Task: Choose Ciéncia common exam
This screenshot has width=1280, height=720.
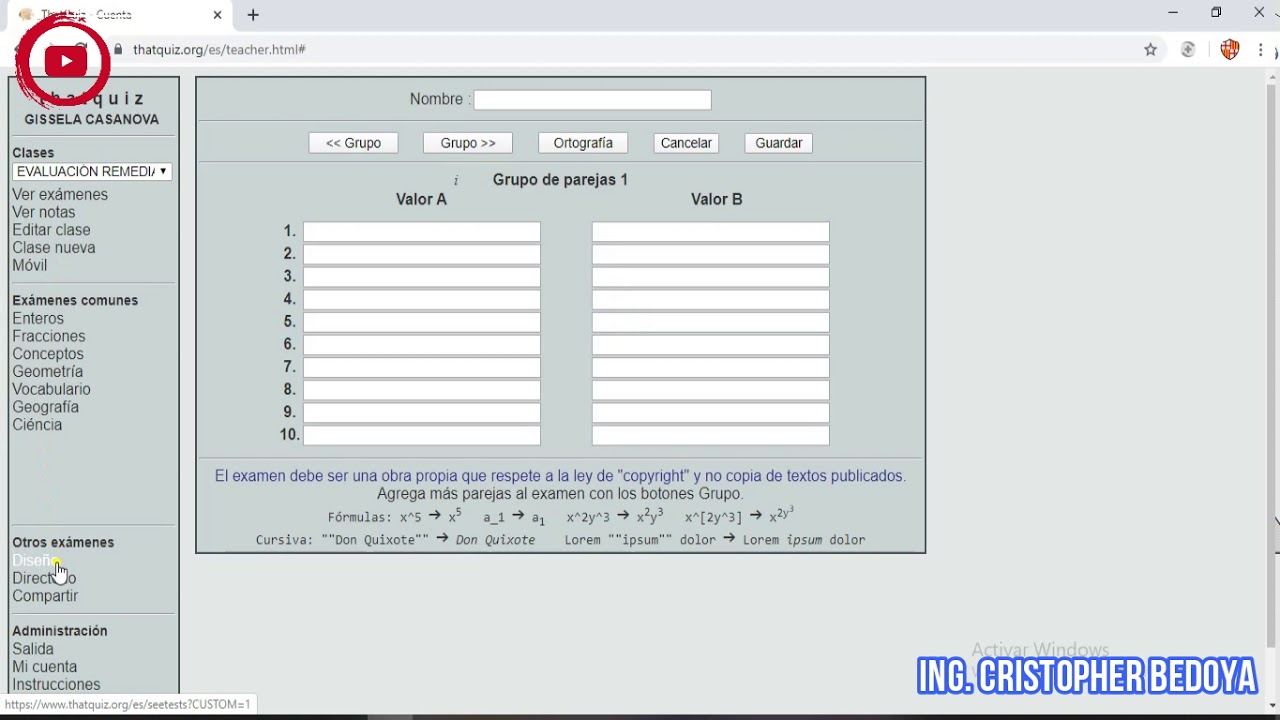Action: tap(37, 425)
